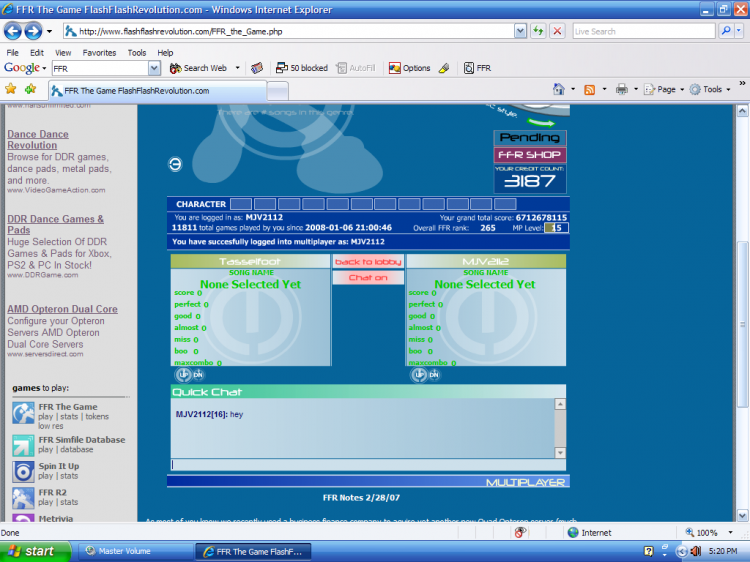
Task: Click the Stop loading red X icon
Action: 558,31
